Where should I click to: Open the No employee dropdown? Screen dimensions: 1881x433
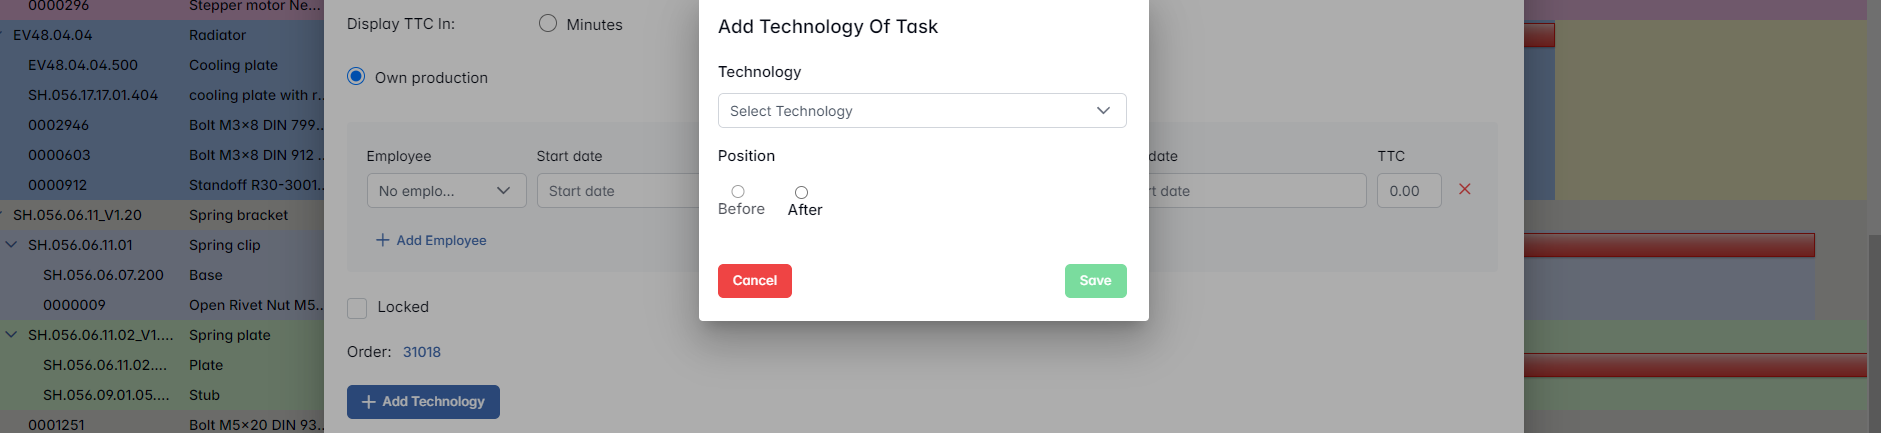click(446, 191)
